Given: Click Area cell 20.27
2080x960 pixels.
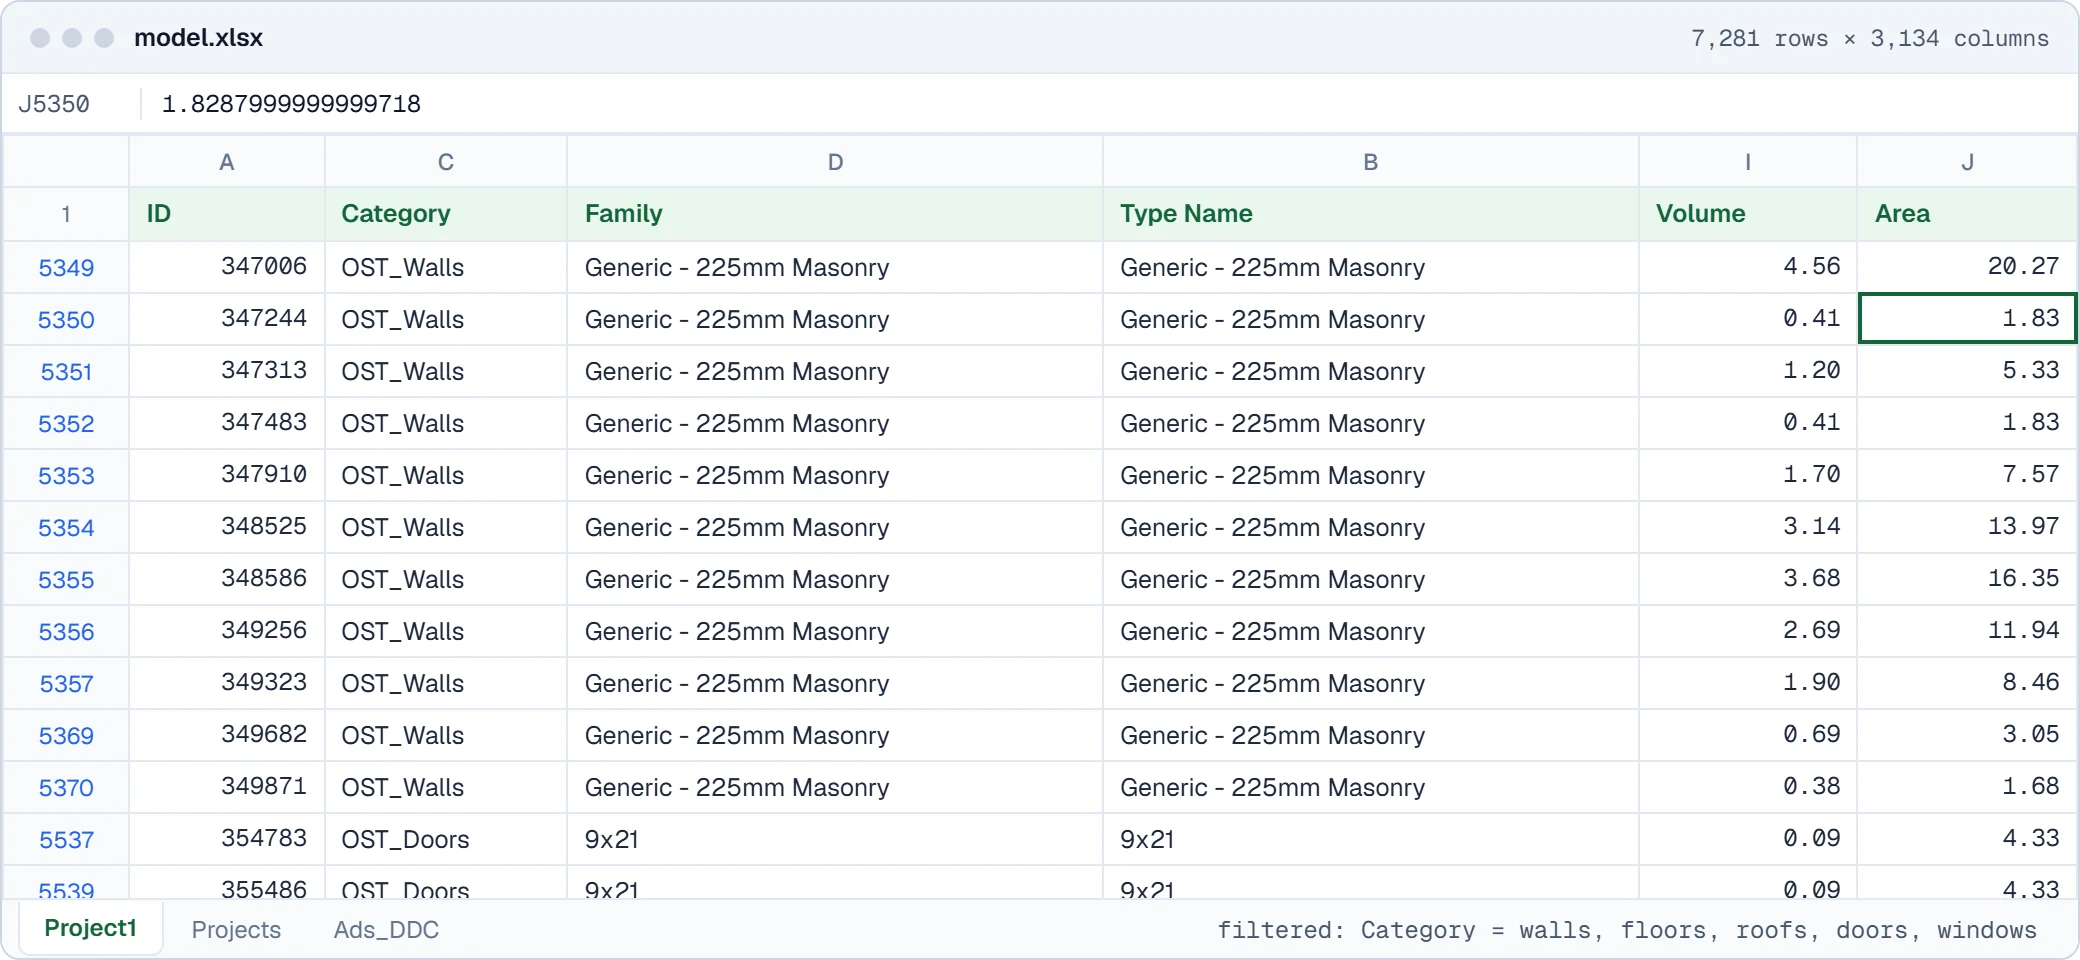Looking at the screenshot, I should 1967,267.
